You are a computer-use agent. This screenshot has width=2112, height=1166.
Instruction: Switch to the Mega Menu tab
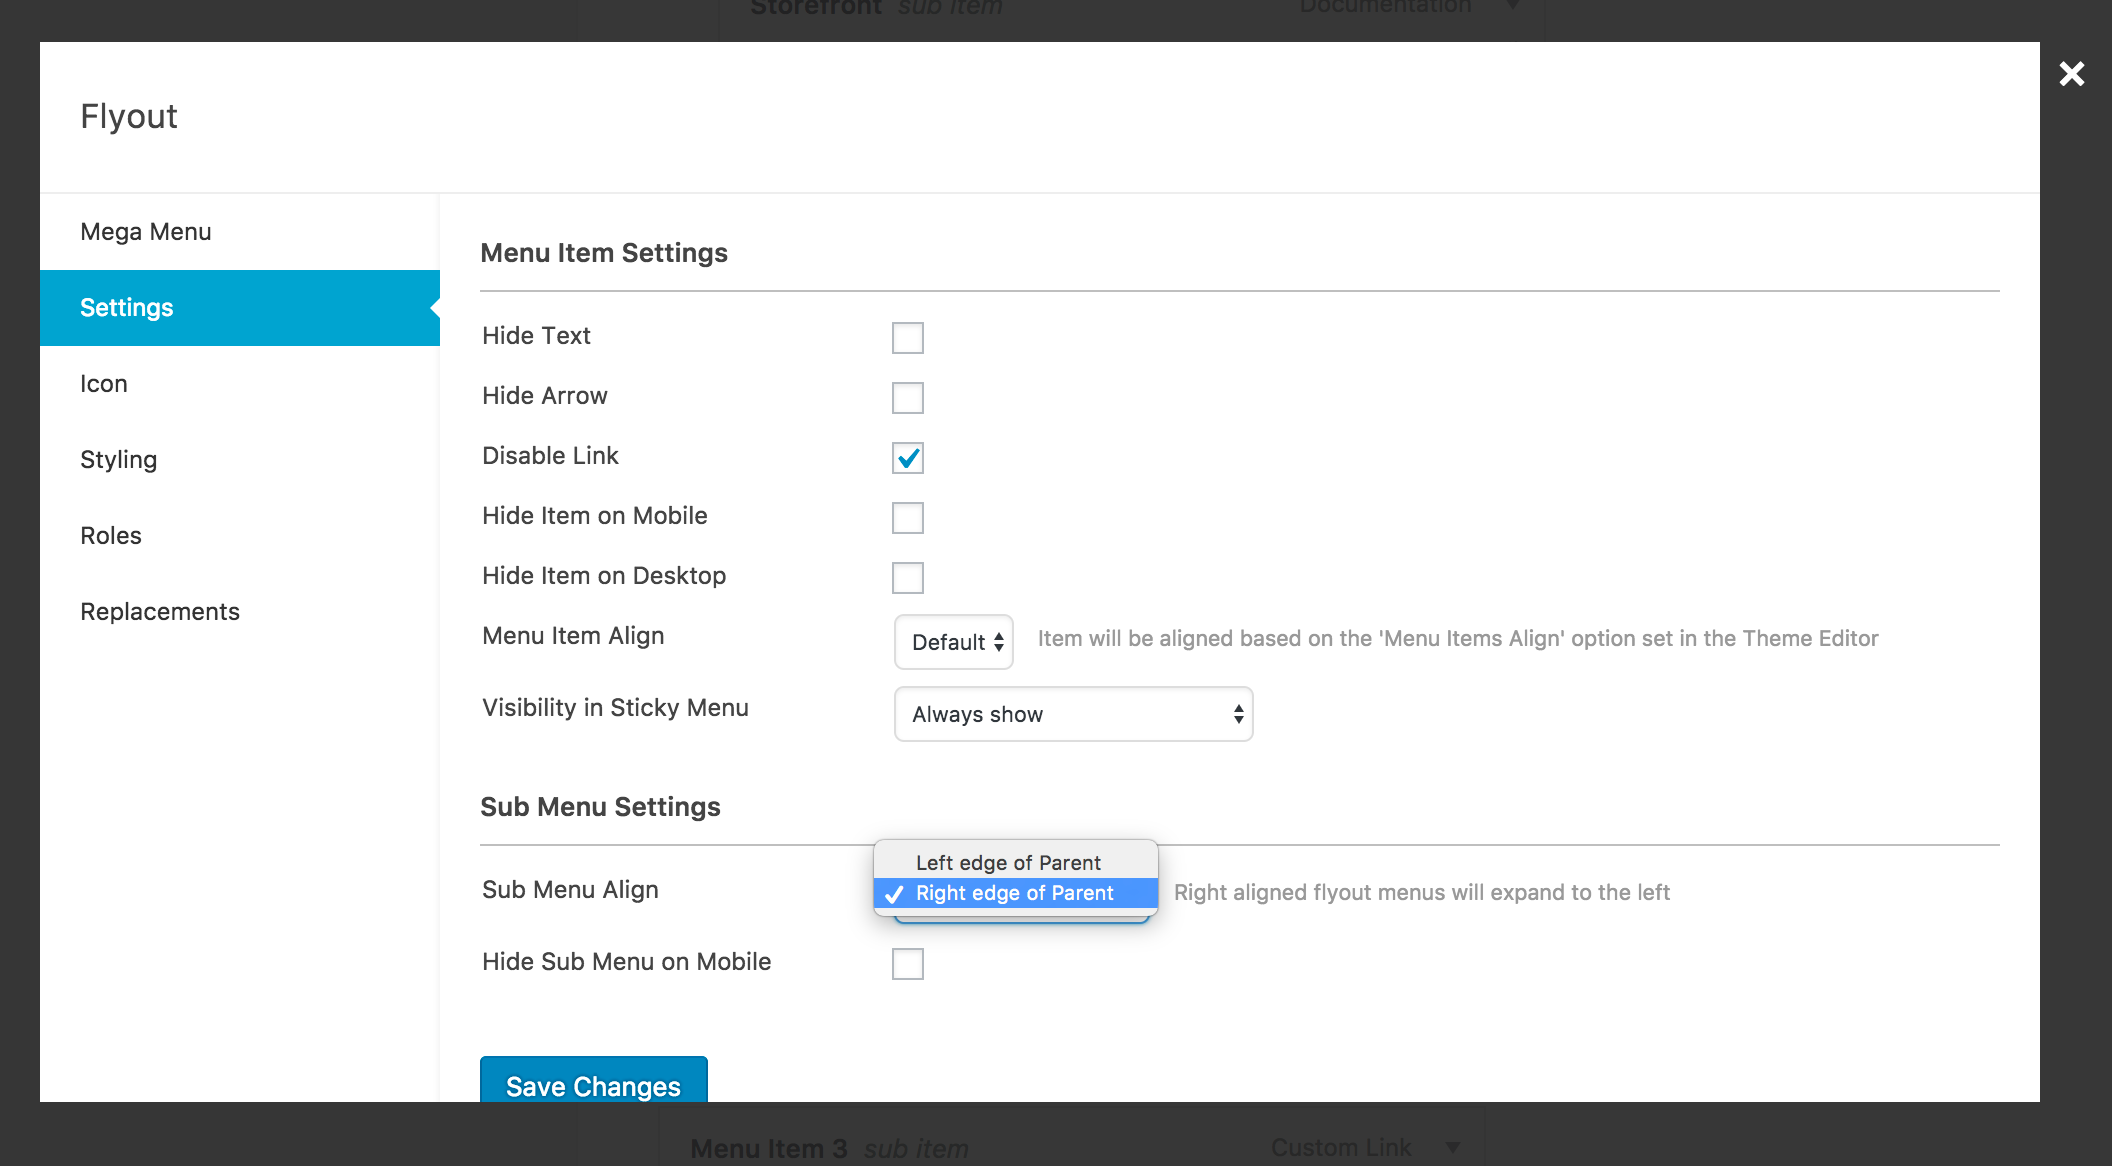click(146, 232)
